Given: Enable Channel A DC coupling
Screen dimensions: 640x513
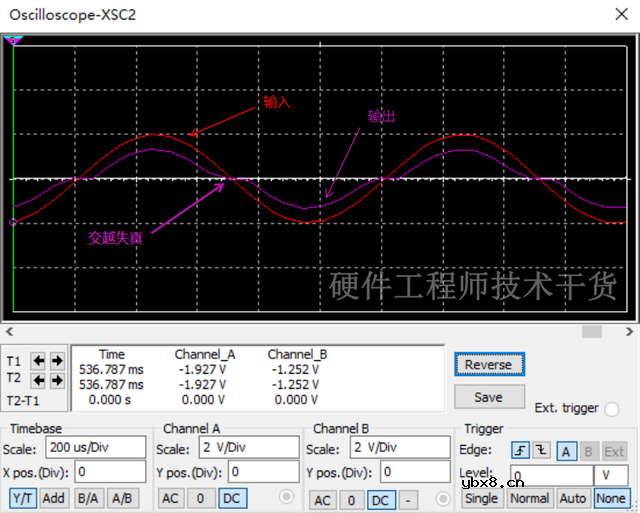Looking at the screenshot, I should [x=232, y=498].
